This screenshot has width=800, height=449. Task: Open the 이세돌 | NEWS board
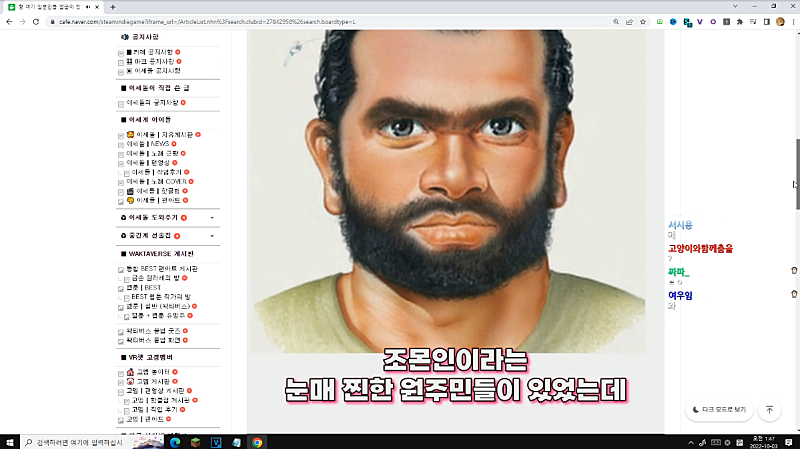pos(147,144)
